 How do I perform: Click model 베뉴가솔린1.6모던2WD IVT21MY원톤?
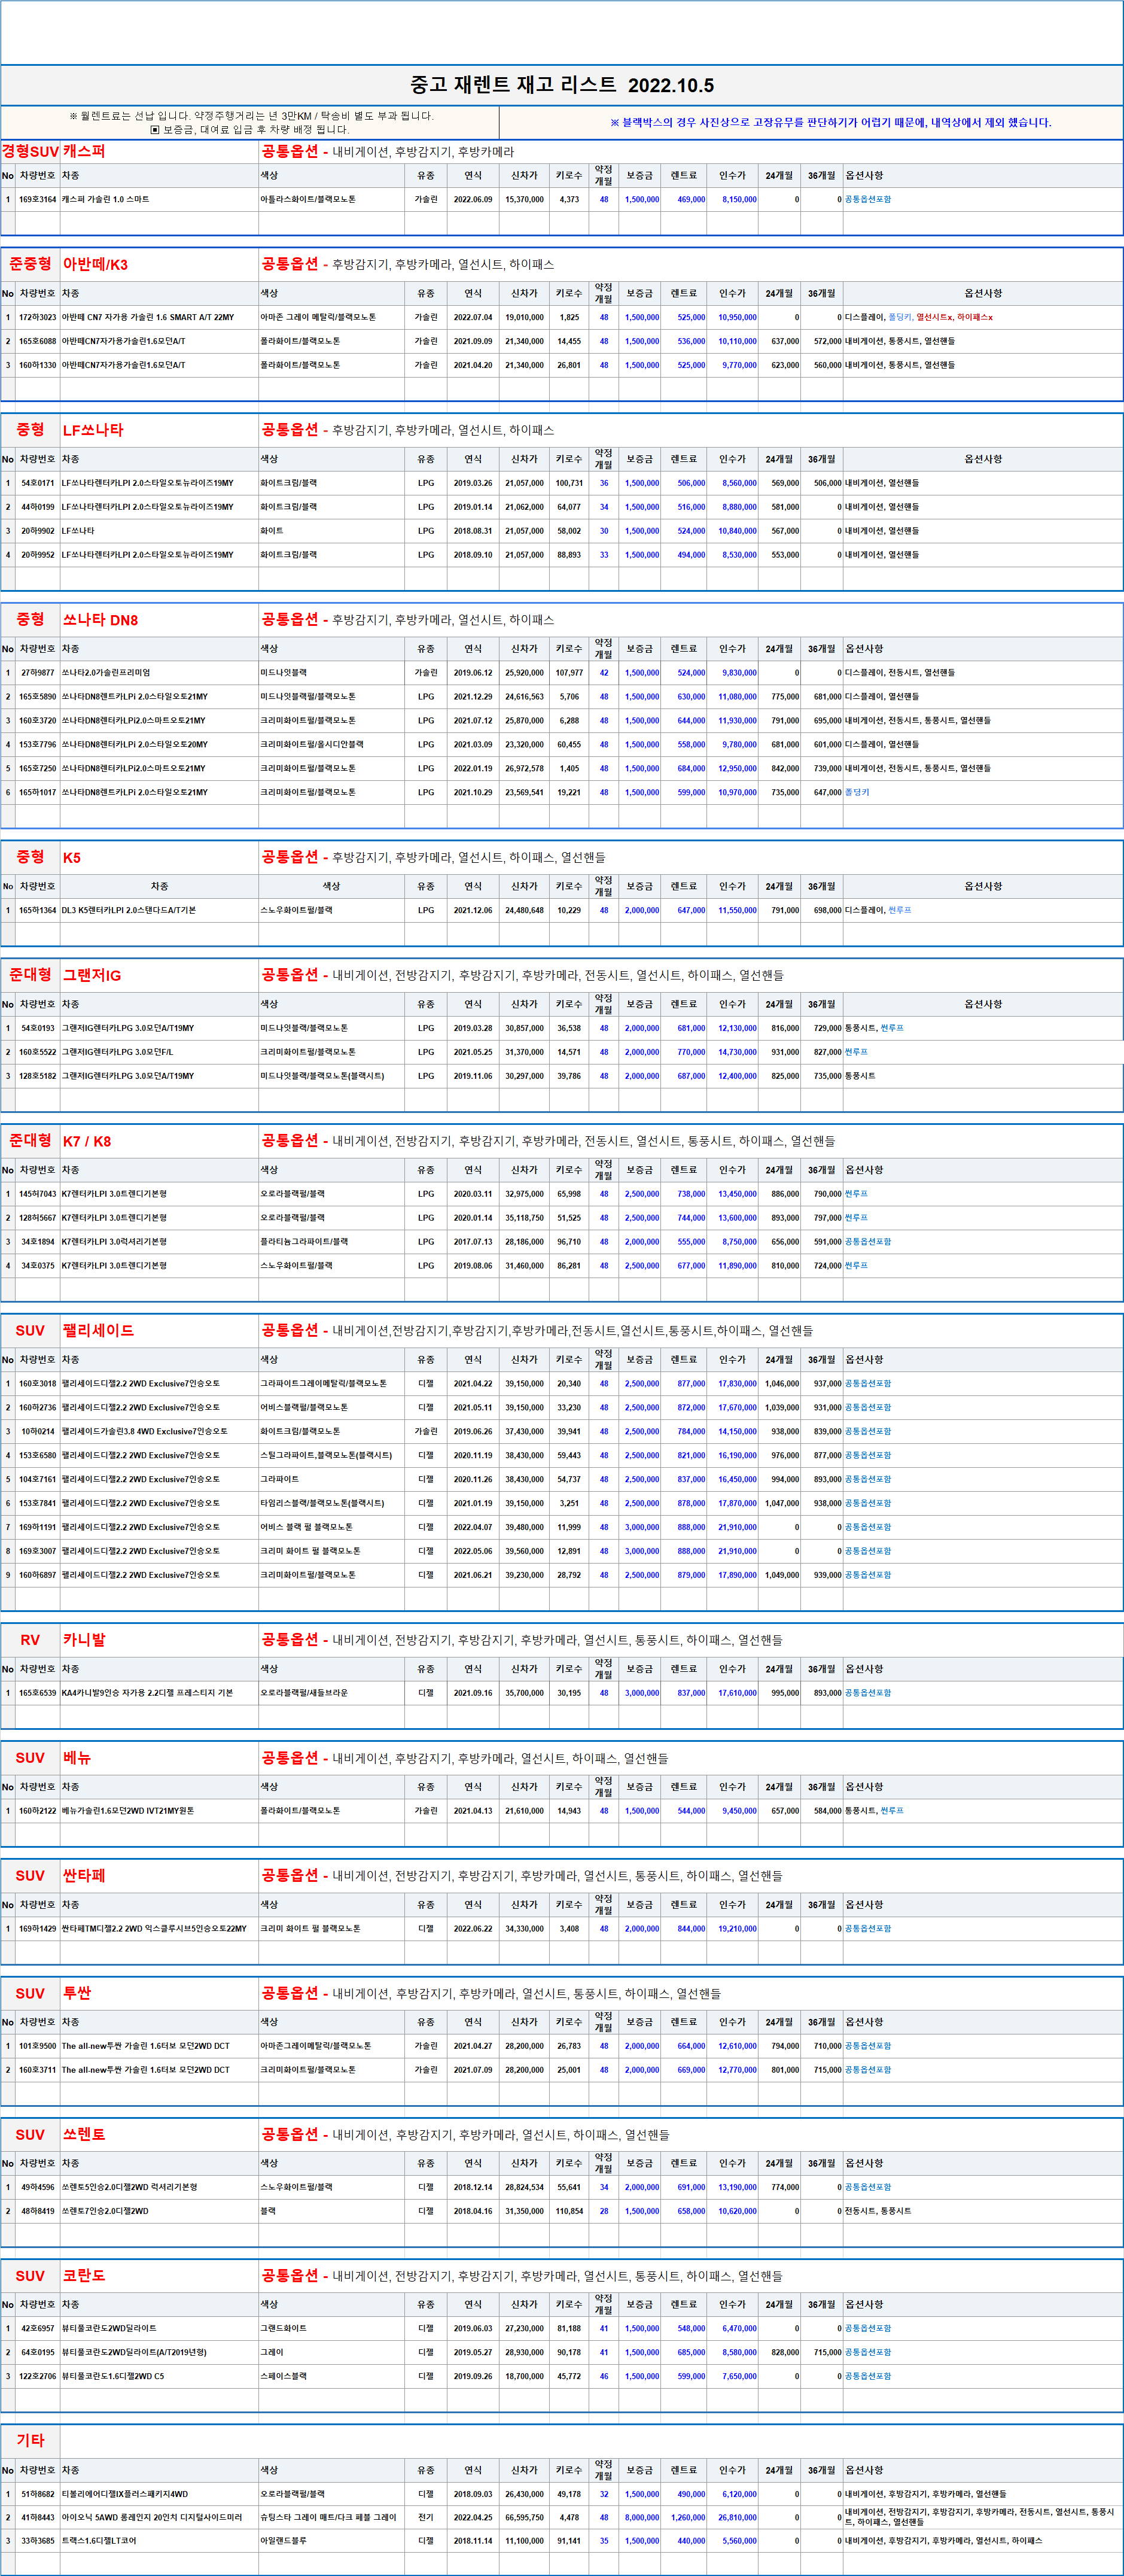(x=128, y=1811)
